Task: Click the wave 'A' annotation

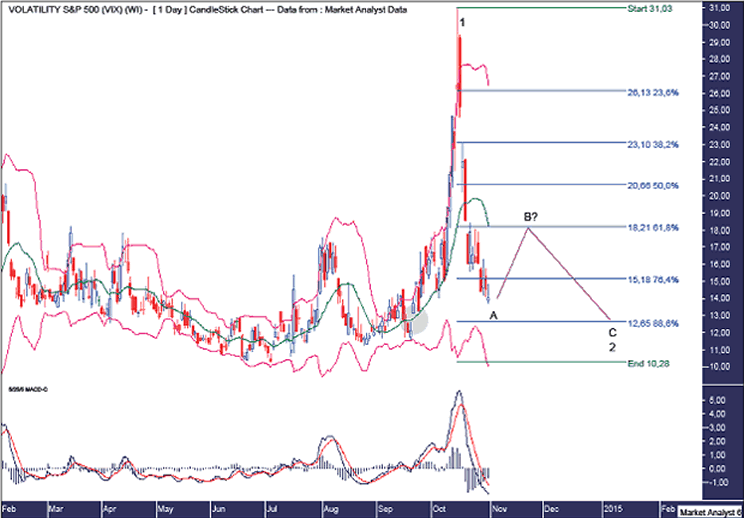Action: 493,316
